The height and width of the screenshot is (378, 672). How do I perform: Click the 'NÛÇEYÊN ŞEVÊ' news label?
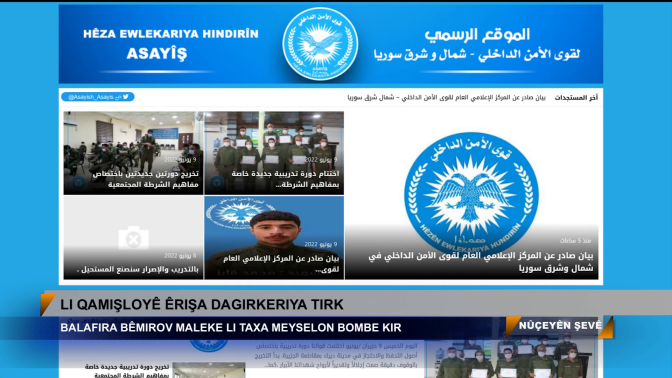560,326
